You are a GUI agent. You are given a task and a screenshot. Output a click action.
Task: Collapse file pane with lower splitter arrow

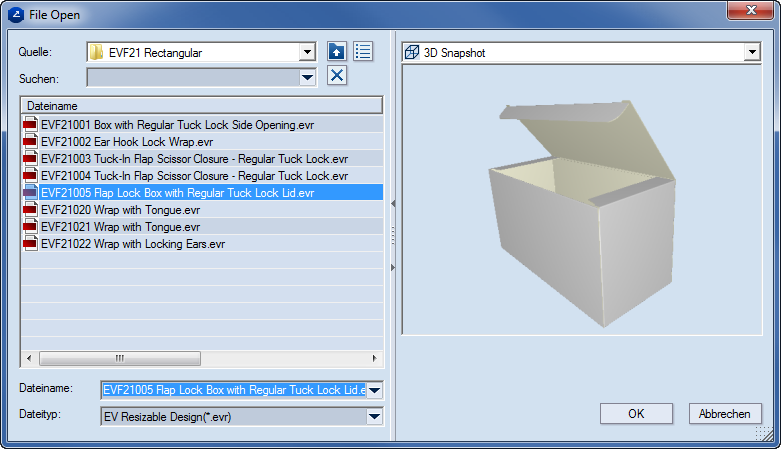coord(393,268)
